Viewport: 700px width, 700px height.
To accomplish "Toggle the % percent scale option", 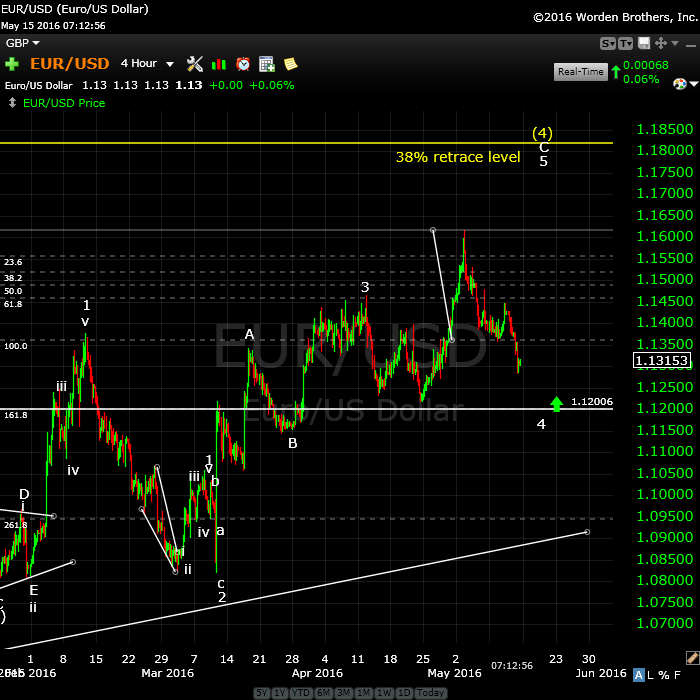I will point(664,675).
